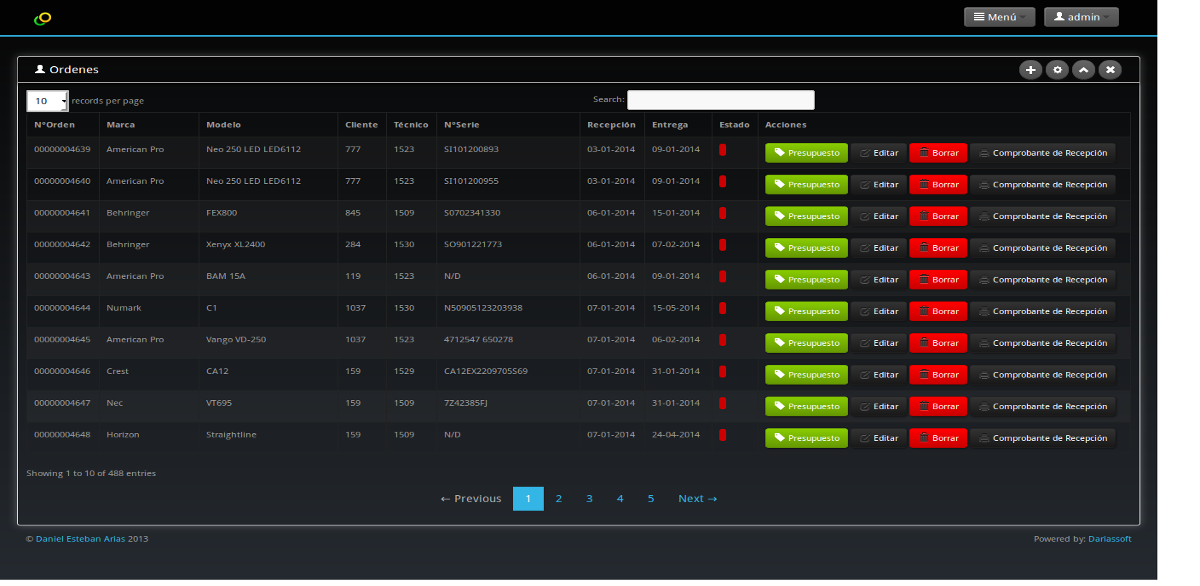Viewport: 1200px width, 586px height.
Task: Go to page 5 of orders
Action: tap(650, 499)
